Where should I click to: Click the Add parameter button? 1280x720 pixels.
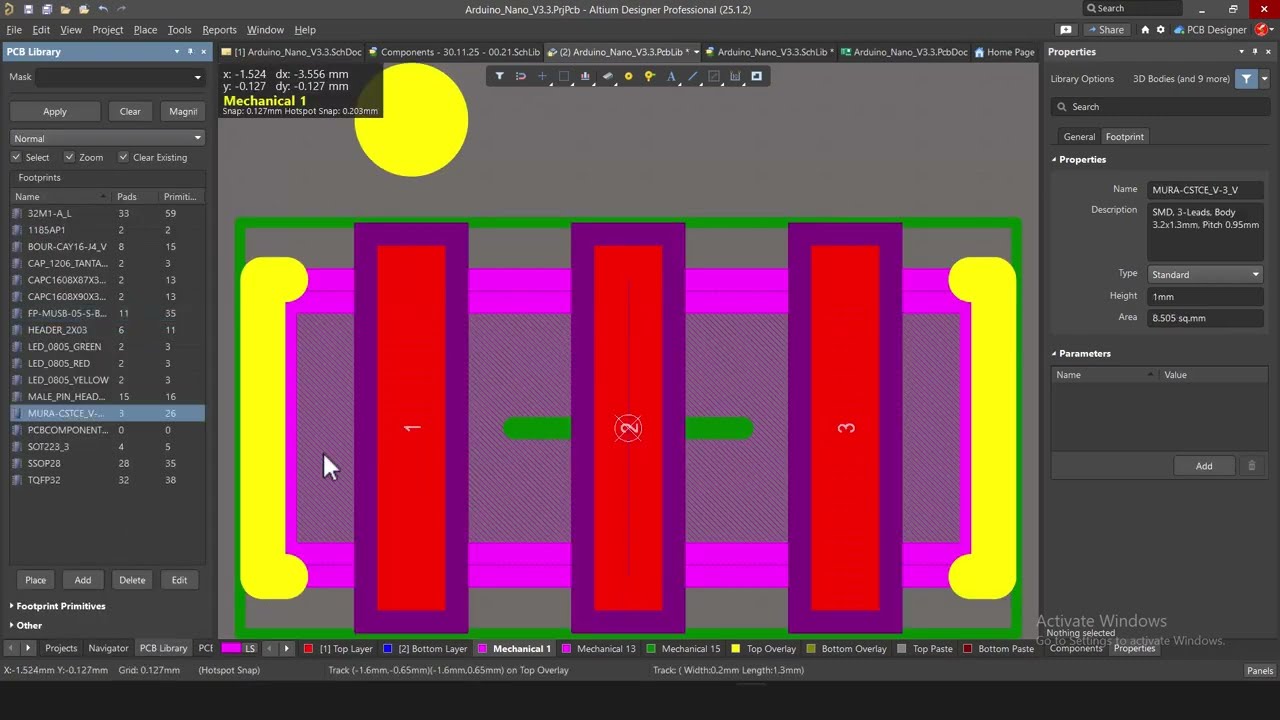click(x=1204, y=466)
